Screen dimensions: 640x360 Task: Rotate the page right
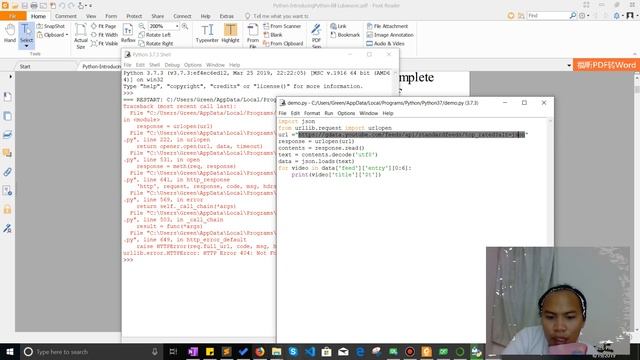click(156, 43)
